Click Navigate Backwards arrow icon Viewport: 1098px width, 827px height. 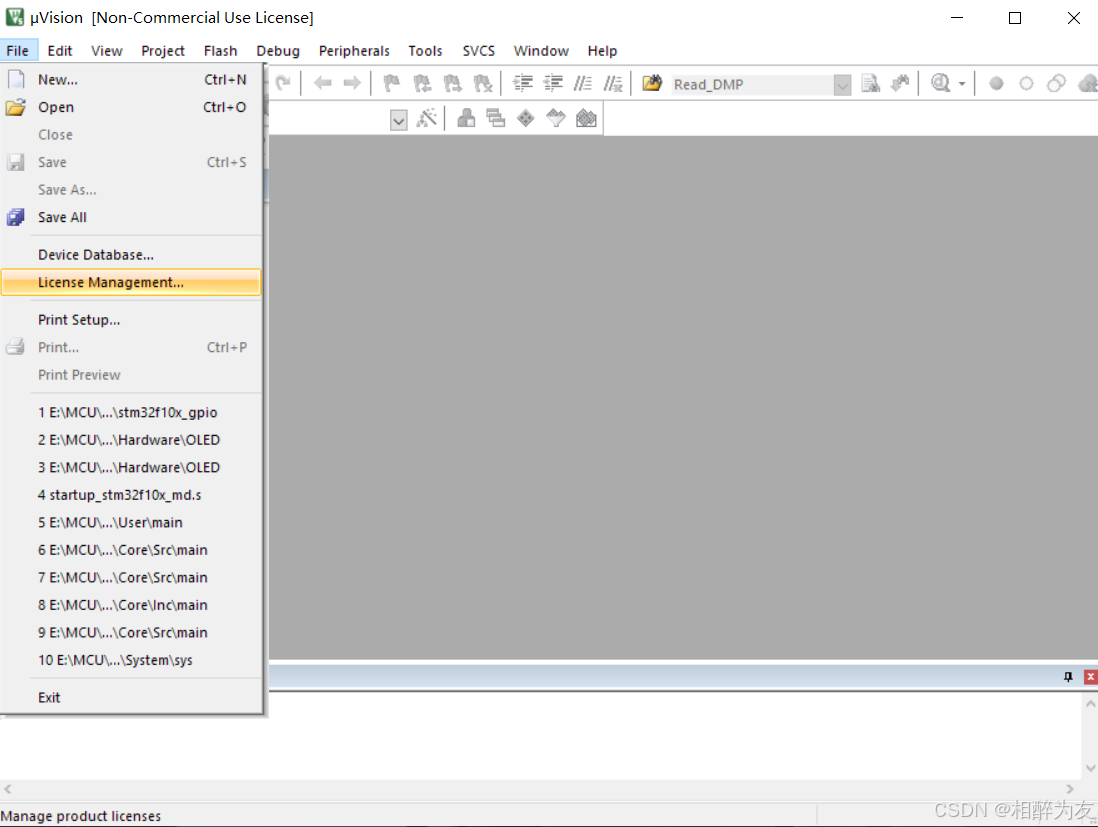pyautogui.click(x=323, y=83)
